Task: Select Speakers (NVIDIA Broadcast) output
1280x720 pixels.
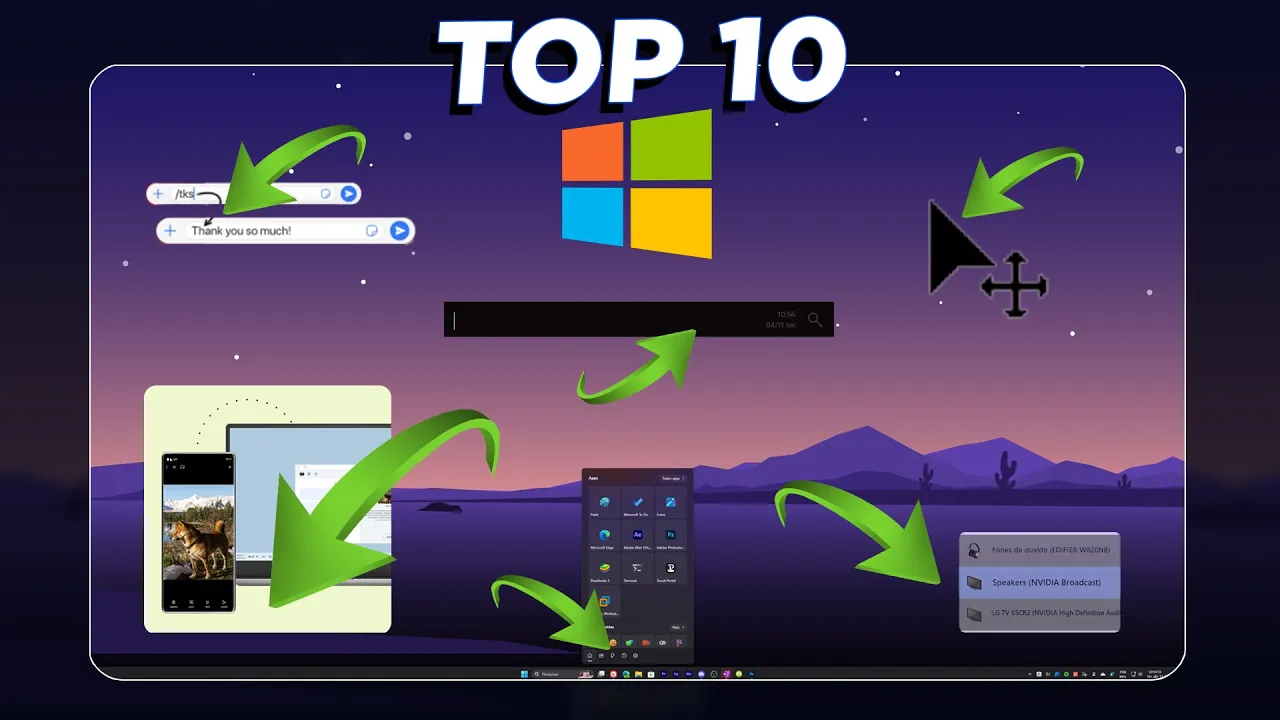Action: (x=1039, y=582)
